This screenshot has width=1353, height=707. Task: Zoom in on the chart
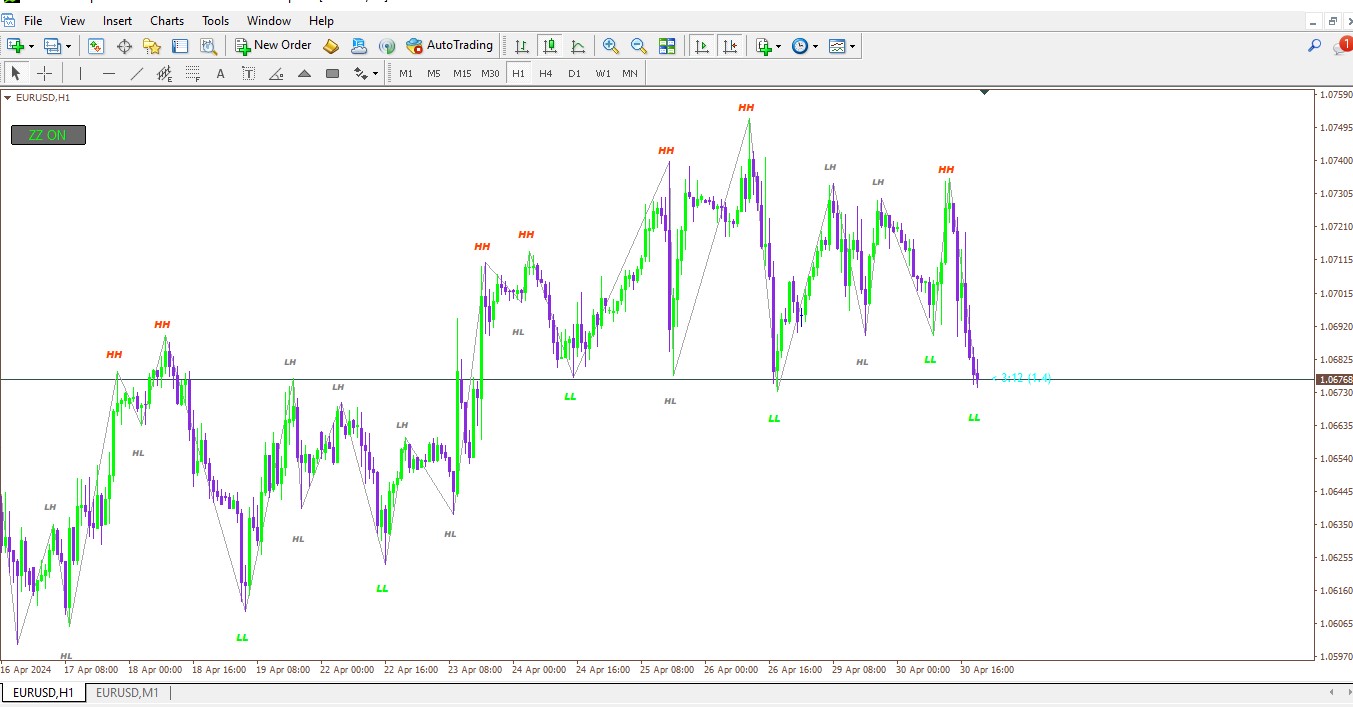click(611, 46)
